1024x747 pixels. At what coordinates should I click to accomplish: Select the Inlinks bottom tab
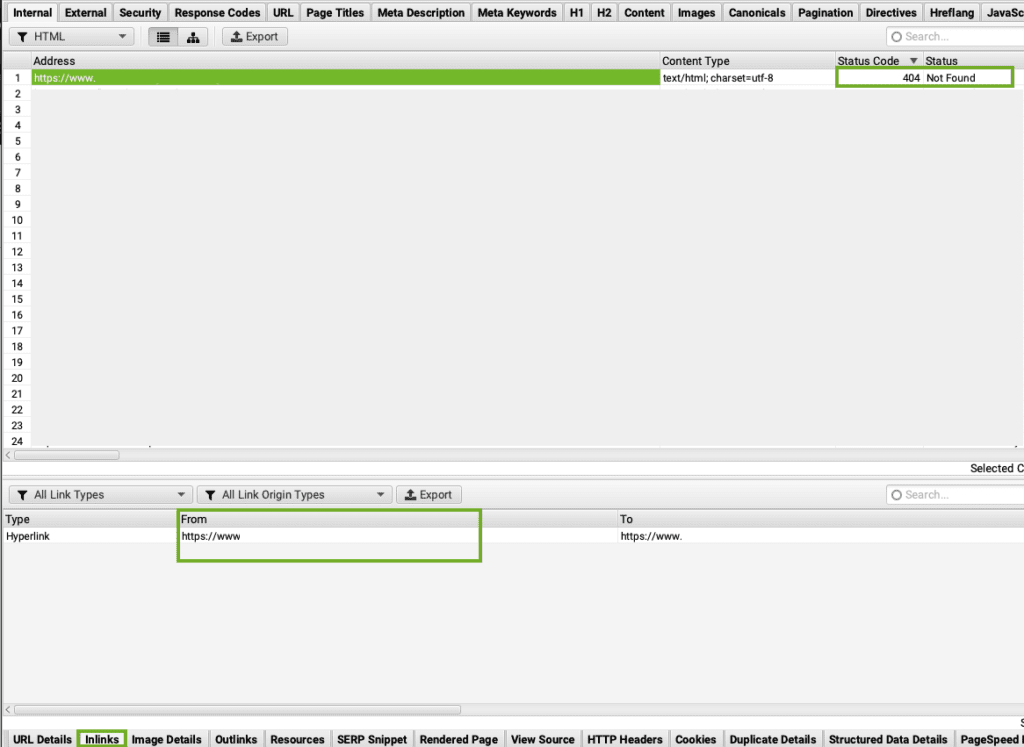click(x=102, y=739)
